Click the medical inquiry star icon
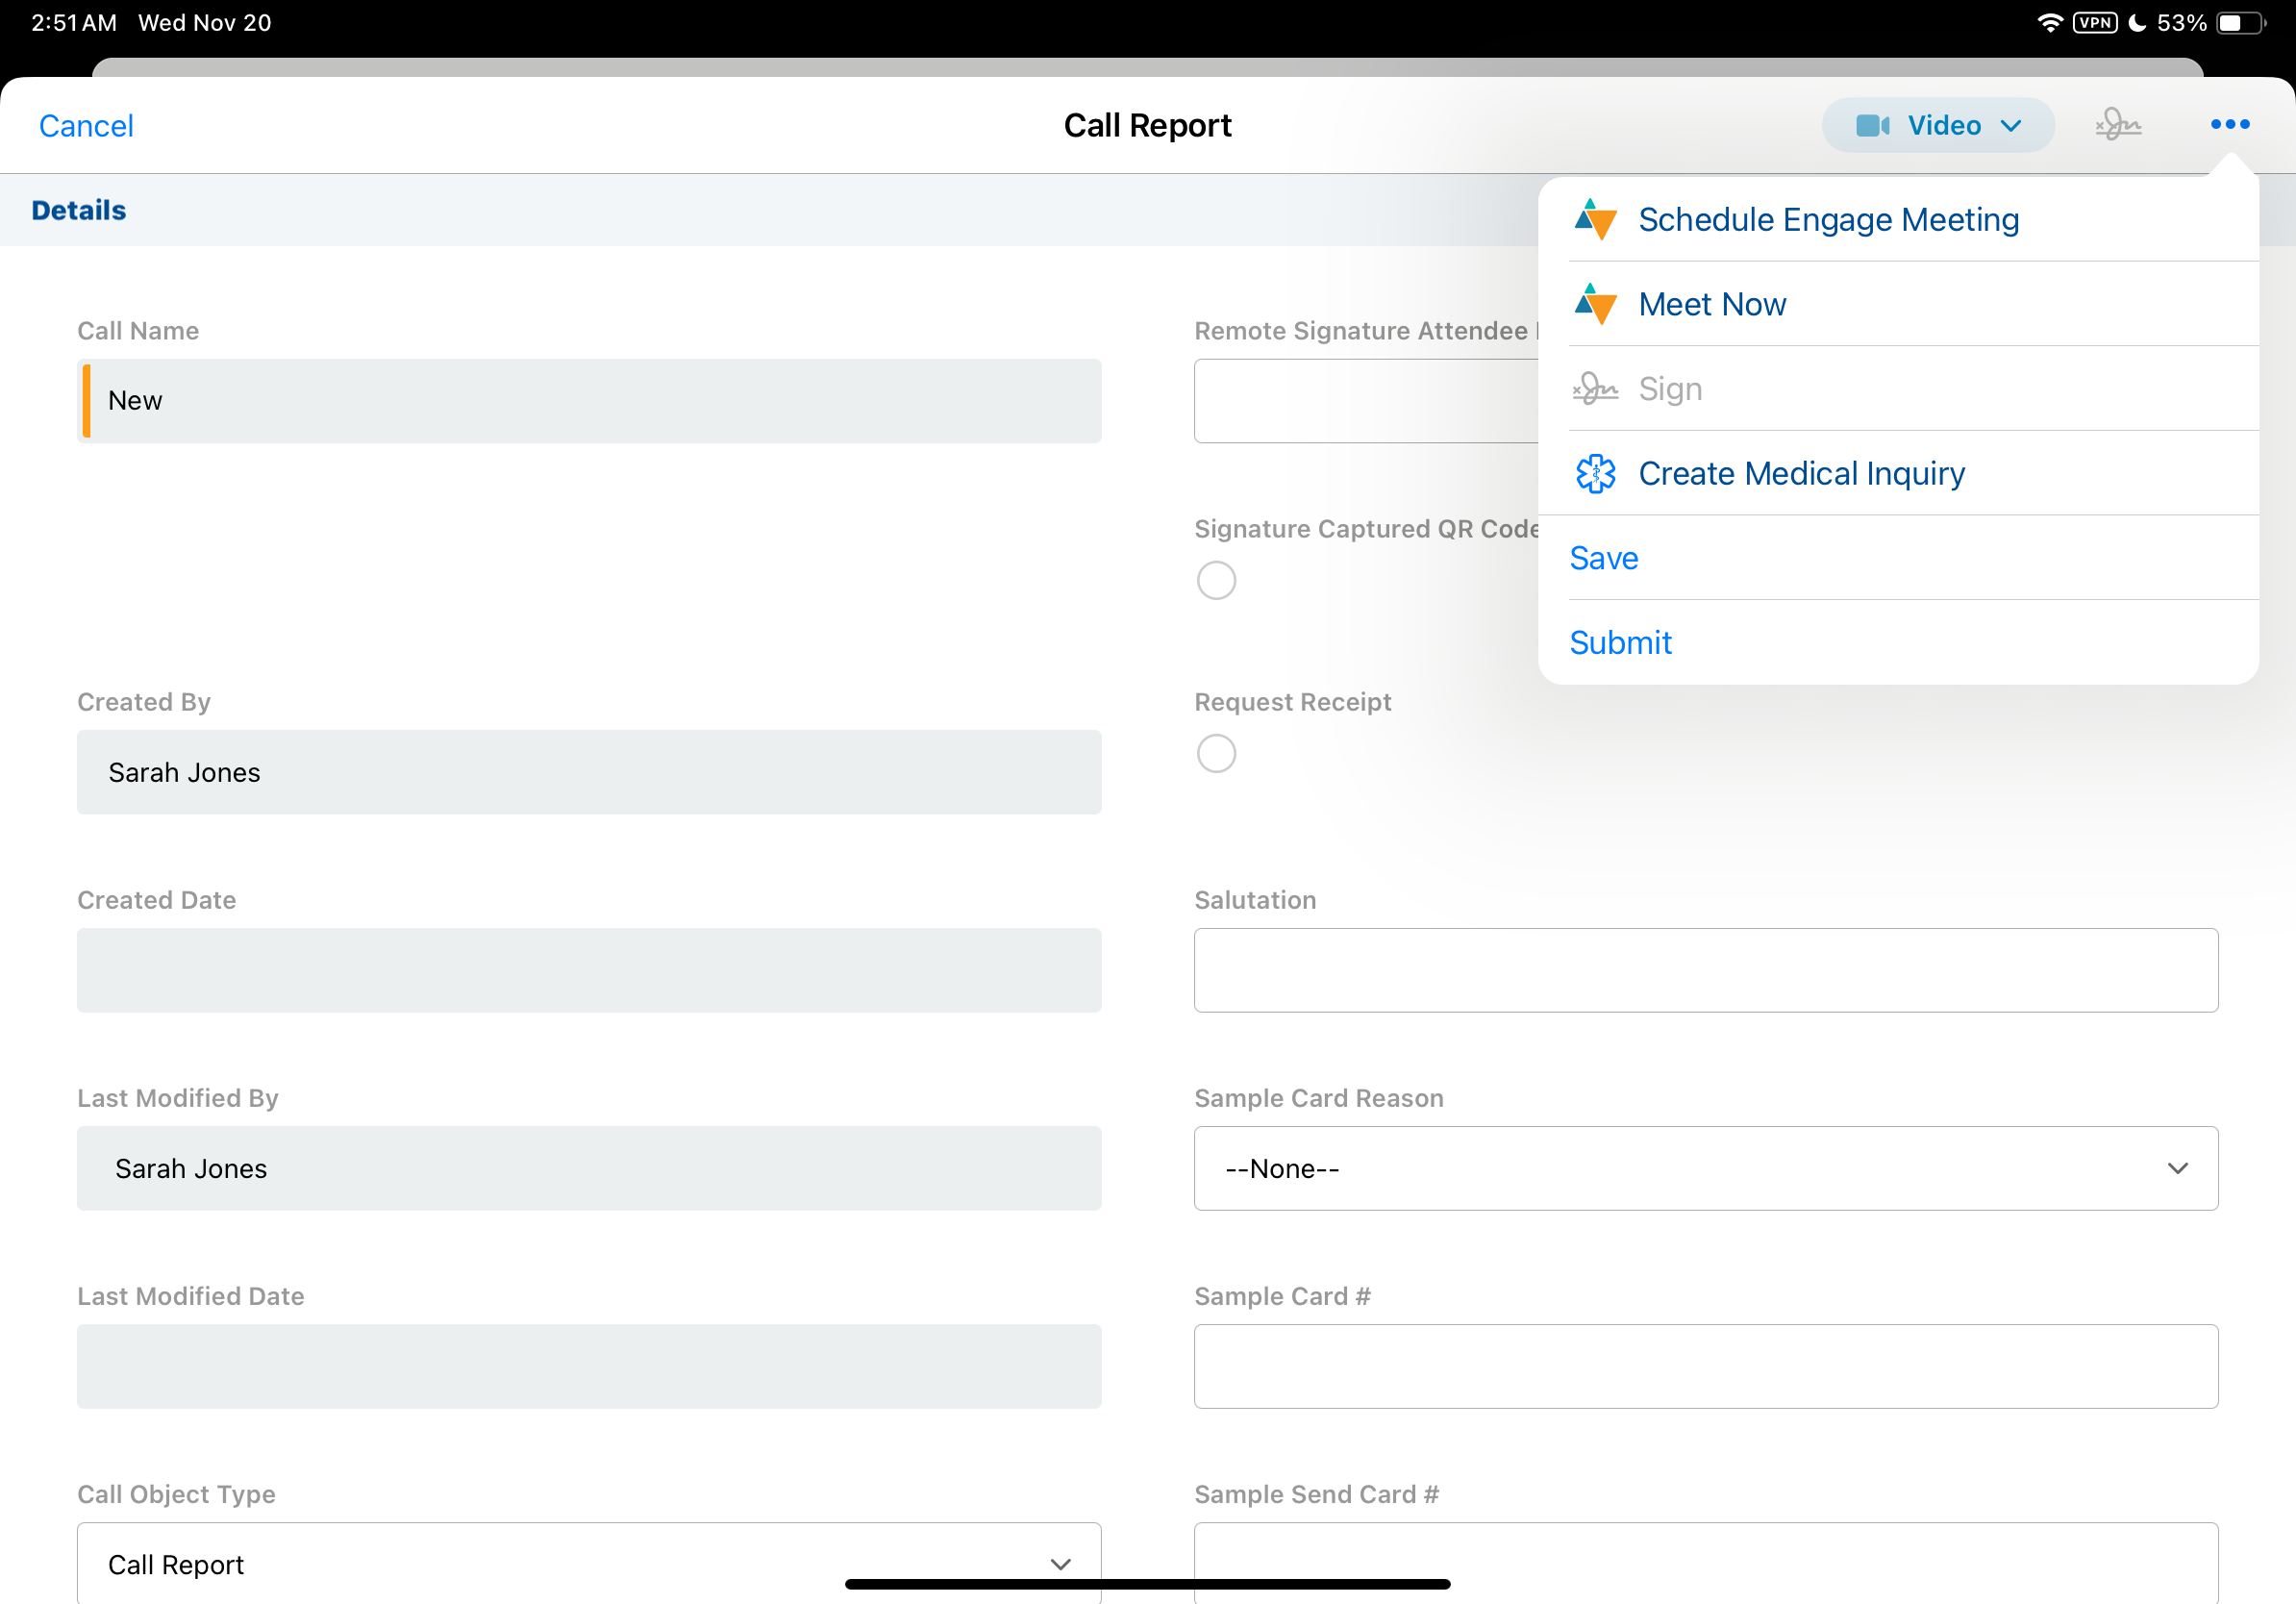This screenshot has width=2296, height=1604. [1595, 474]
